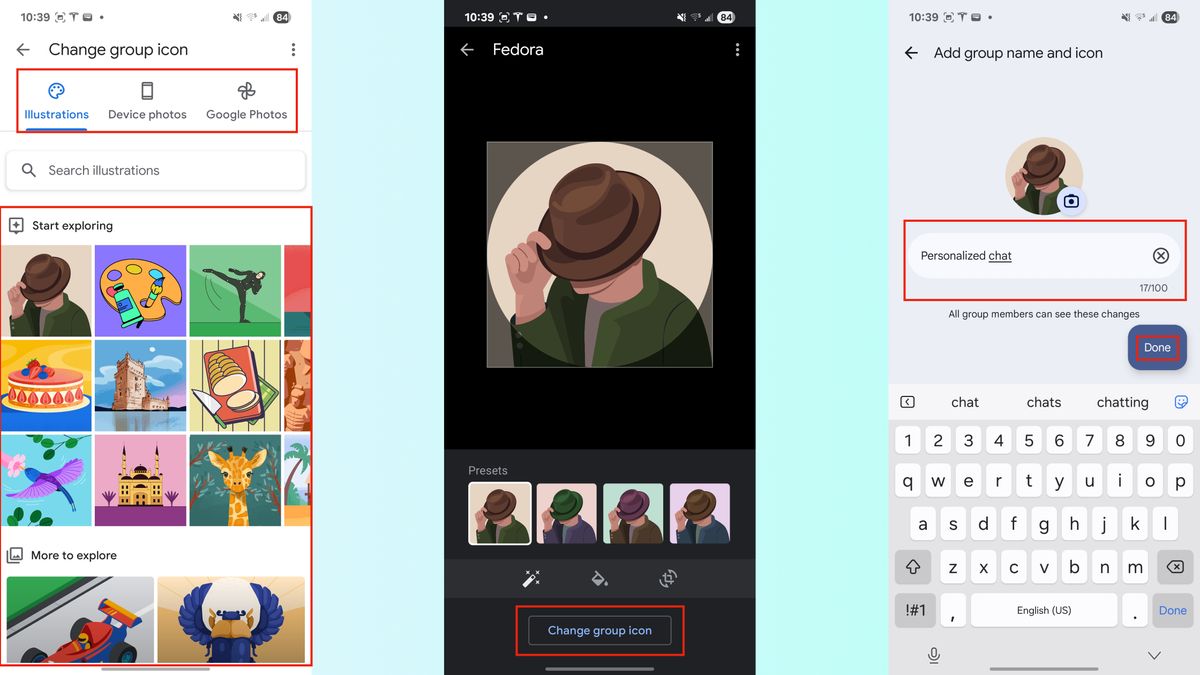Switch keyboard to !#1 symbols mode
The image size is (1200, 675).
coord(915,610)
